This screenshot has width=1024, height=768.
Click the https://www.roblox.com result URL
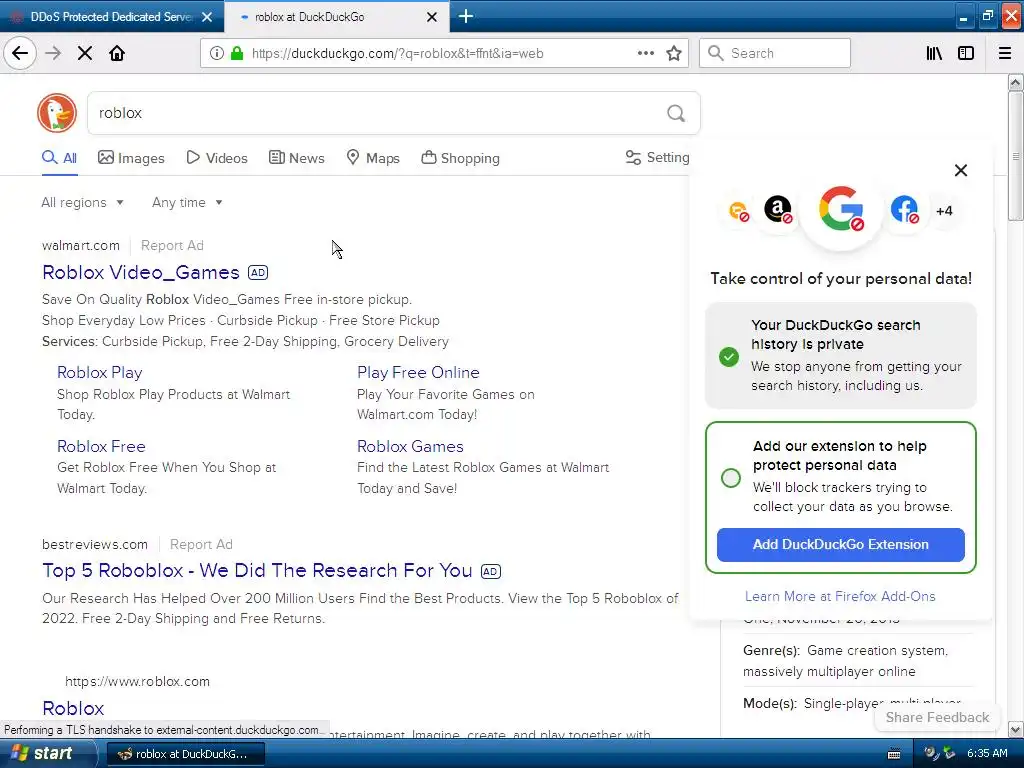pyautogui.click(x=137, y=681)
